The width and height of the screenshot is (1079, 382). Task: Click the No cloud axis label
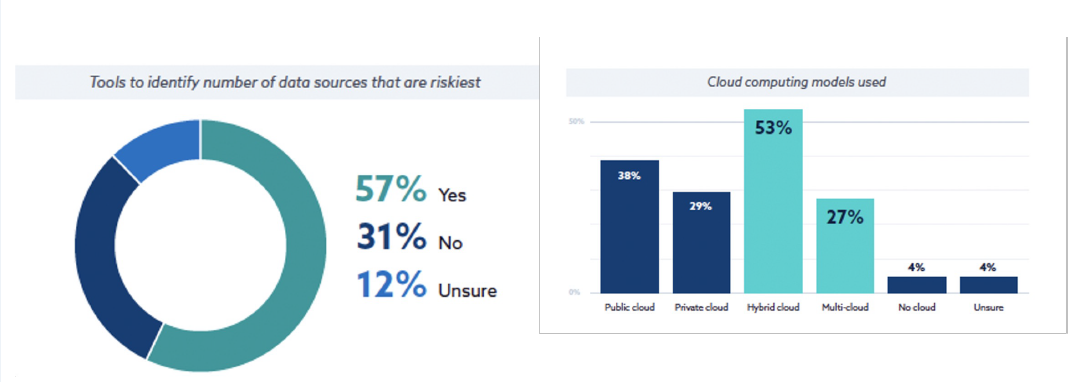click(917, 308)
